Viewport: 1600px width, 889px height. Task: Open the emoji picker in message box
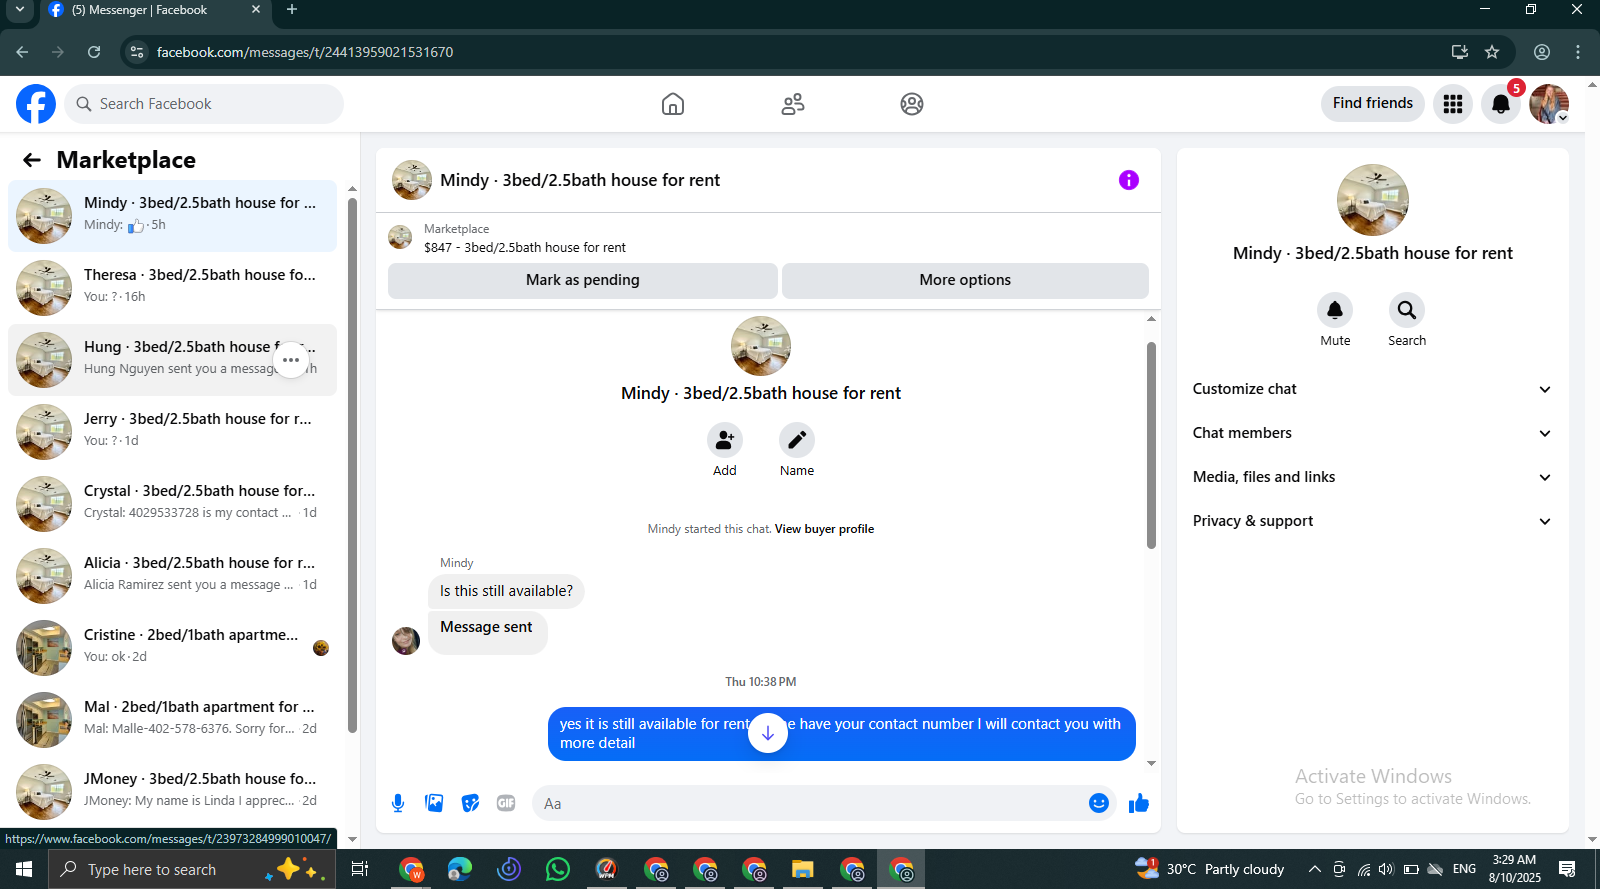(1099, 803)
